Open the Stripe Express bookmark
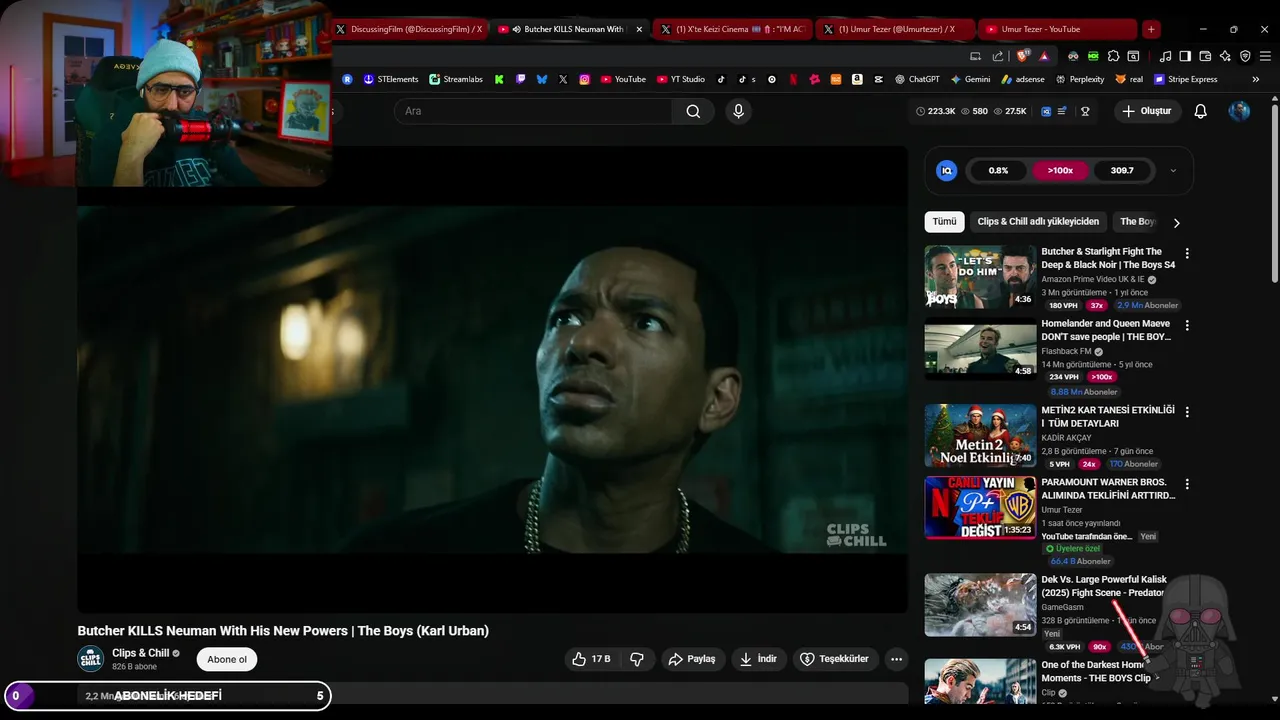The image size is (1280, 720). pyautogui.click(x=1186, y=79)
